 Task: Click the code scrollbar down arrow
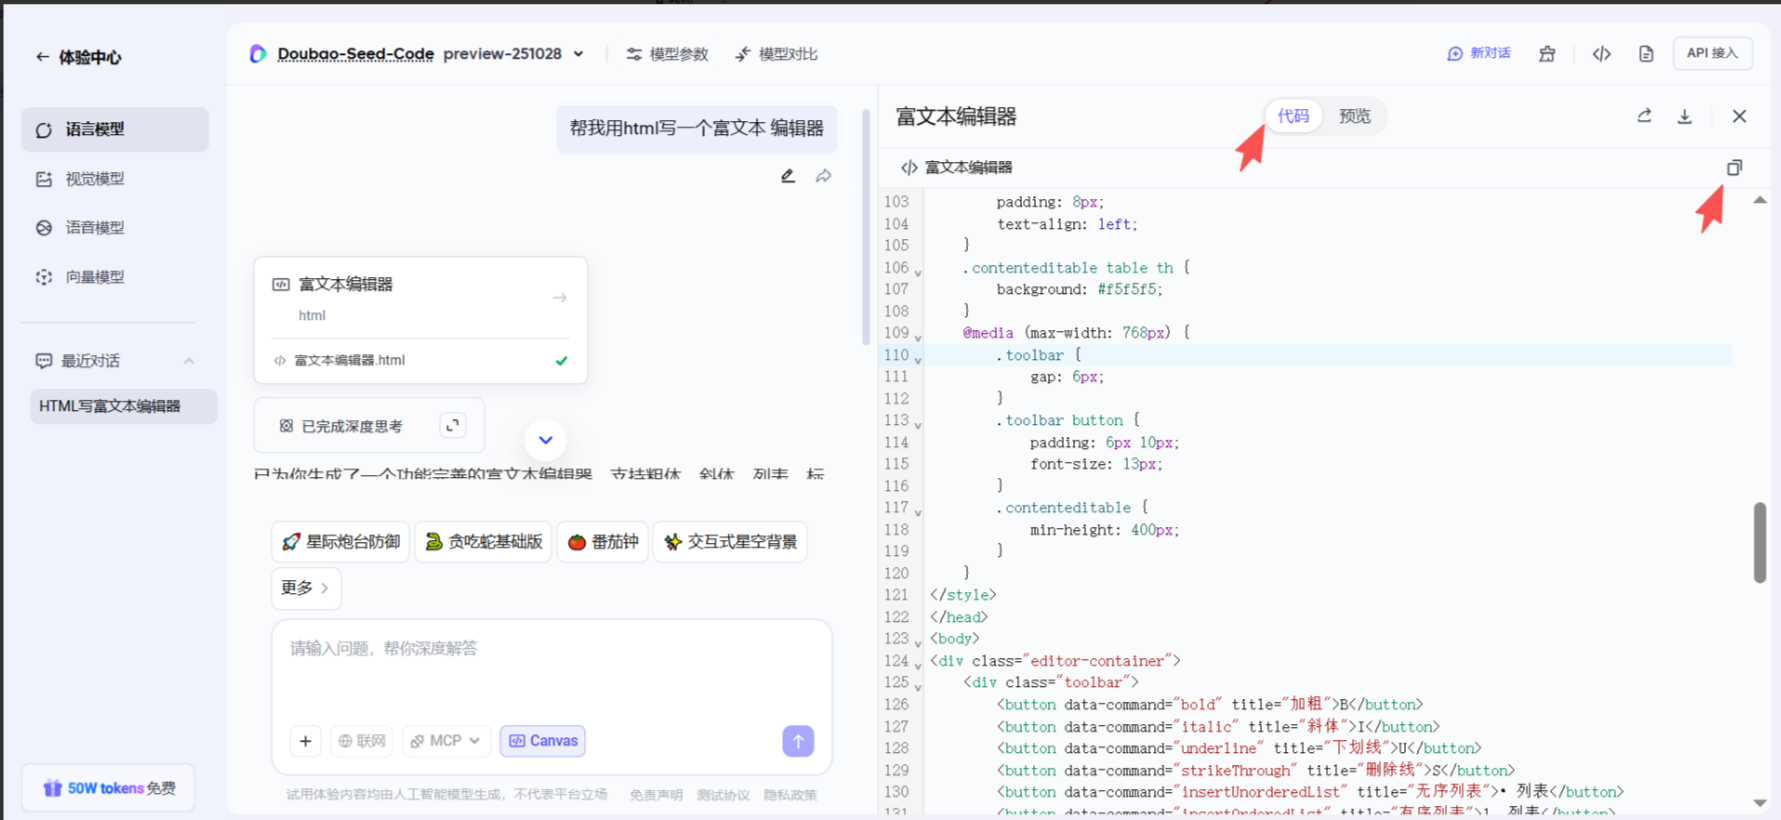tap(1760, 803)
